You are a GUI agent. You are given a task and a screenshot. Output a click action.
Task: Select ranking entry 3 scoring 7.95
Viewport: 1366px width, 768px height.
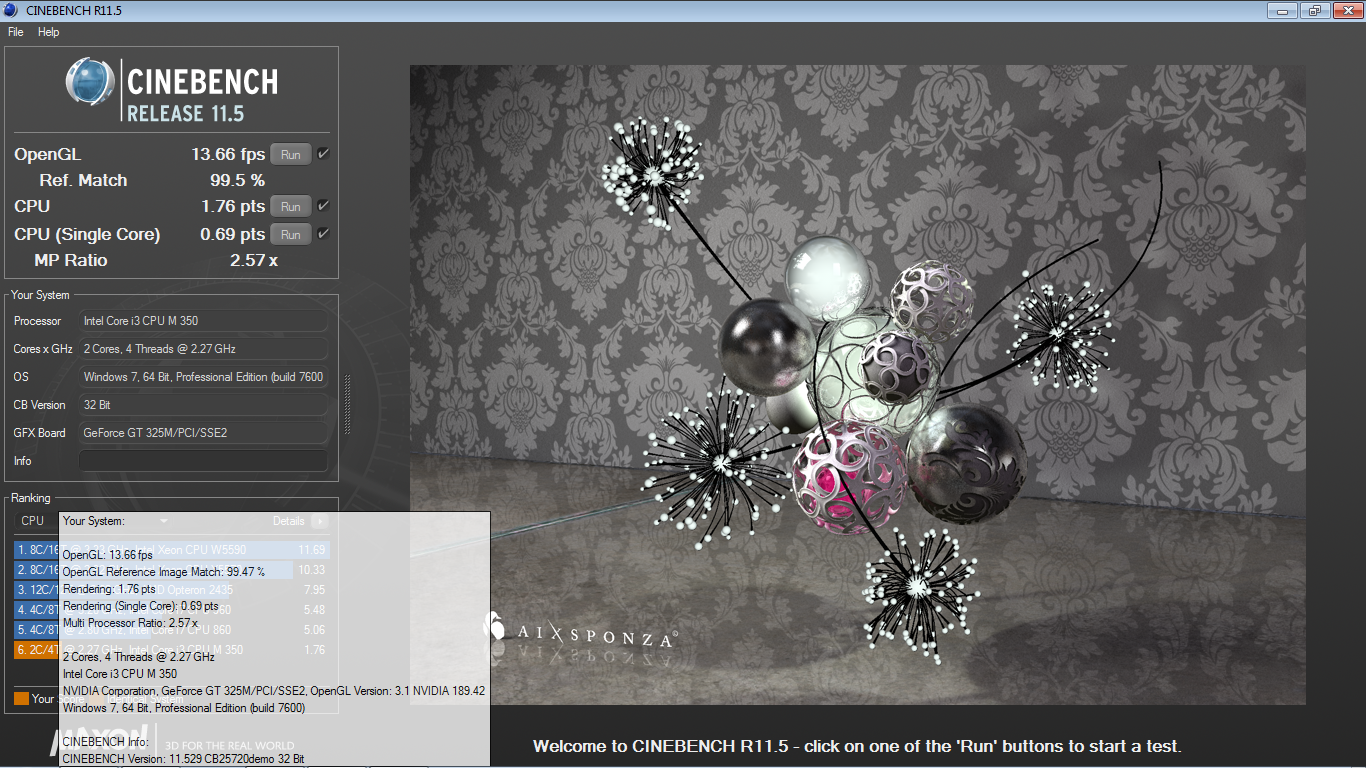(x=172, y=590)
